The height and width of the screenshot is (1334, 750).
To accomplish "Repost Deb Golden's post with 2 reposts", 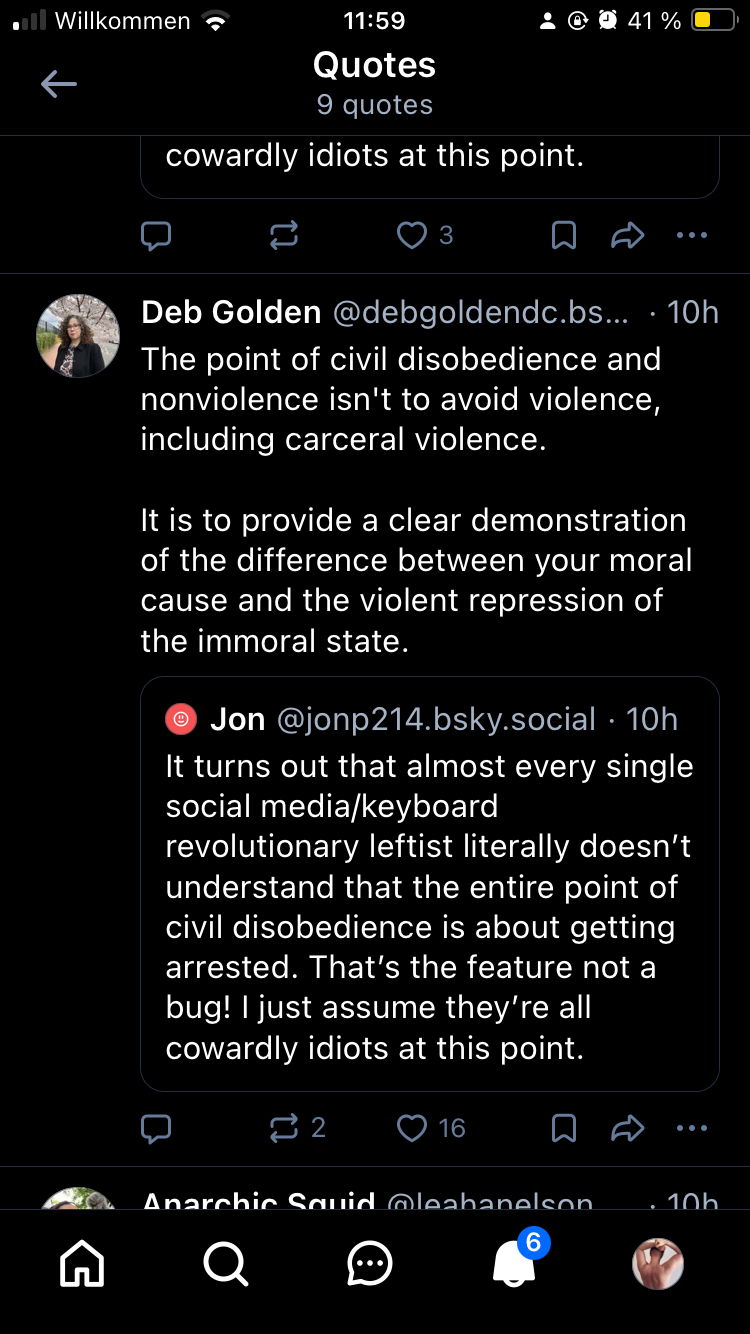I will [x=285, y=1128].
